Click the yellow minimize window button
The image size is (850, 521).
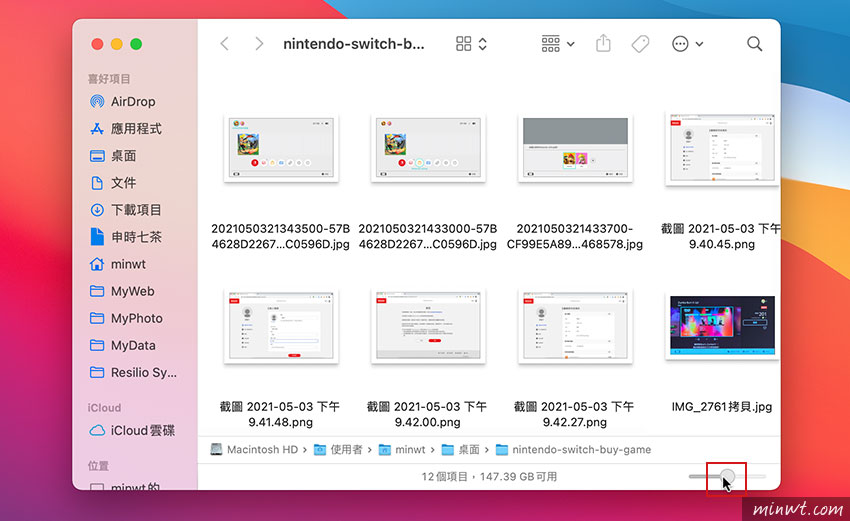pos(117,44)
